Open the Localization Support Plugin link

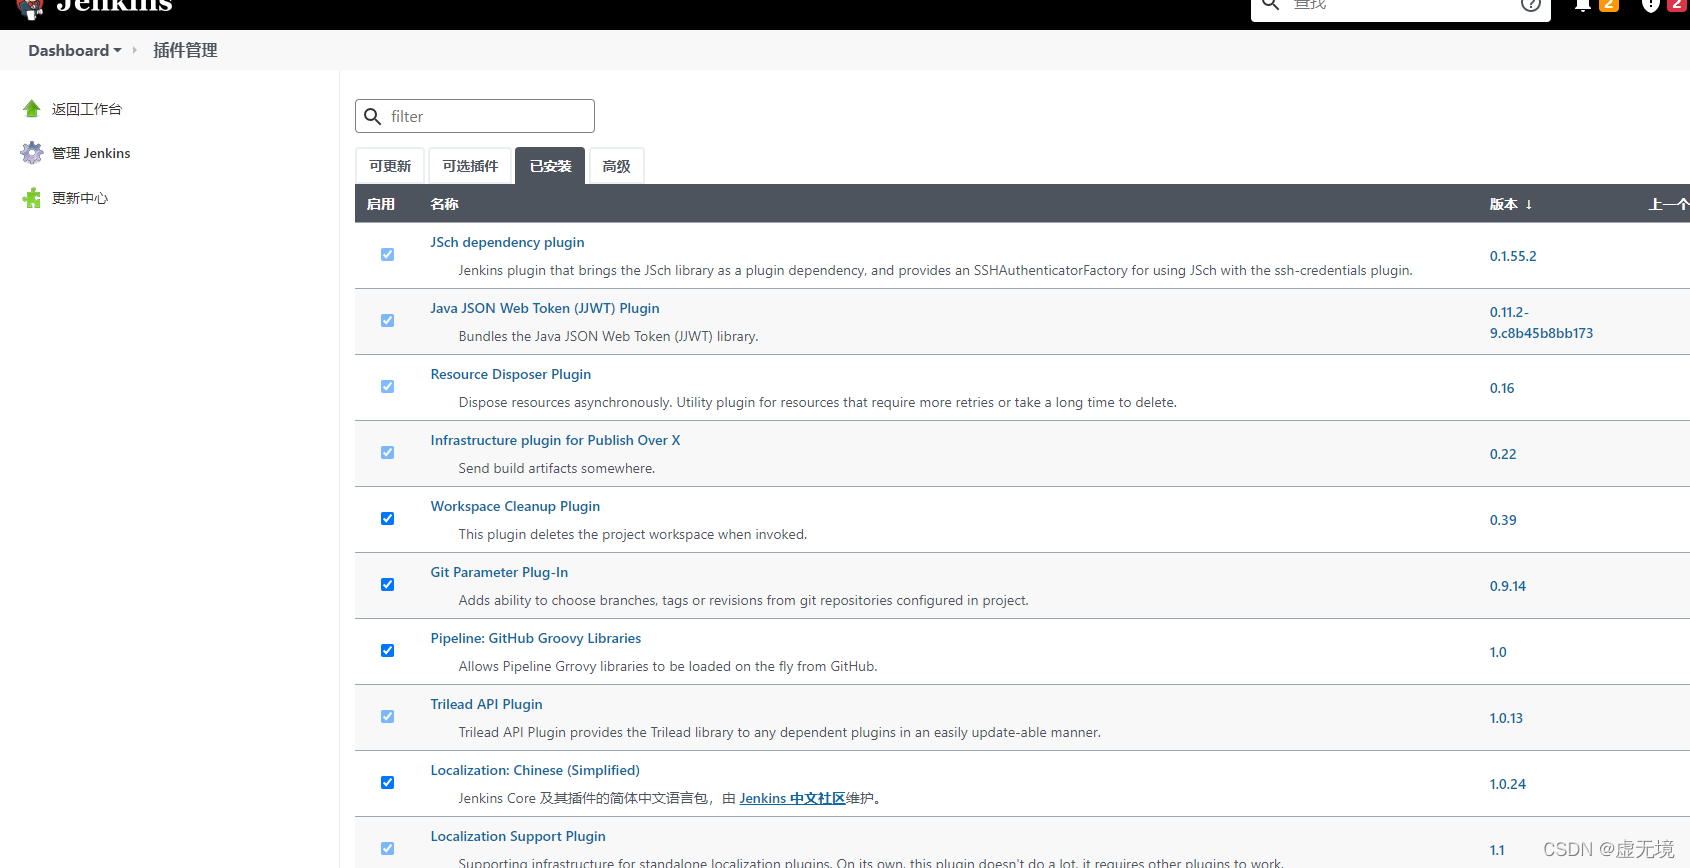pos(518,837)
